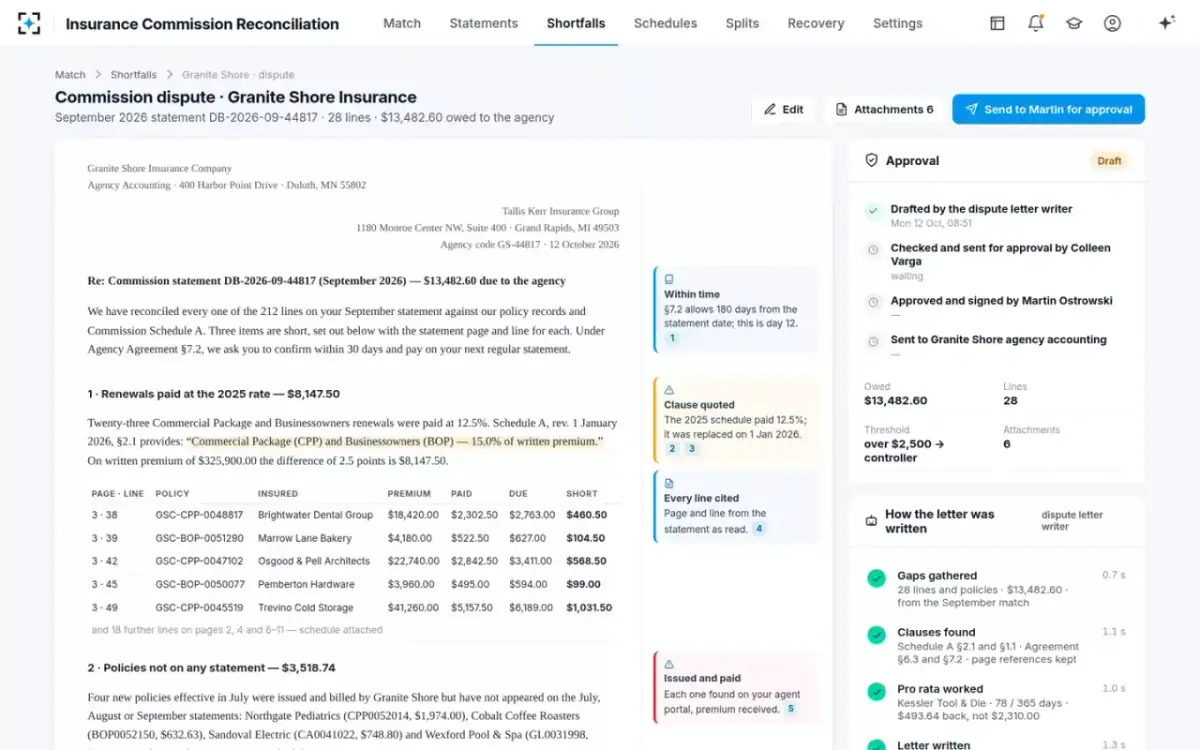The image size is (1200, 750).
Task: Click the app logo icon
Action: [x=29, y=23]
